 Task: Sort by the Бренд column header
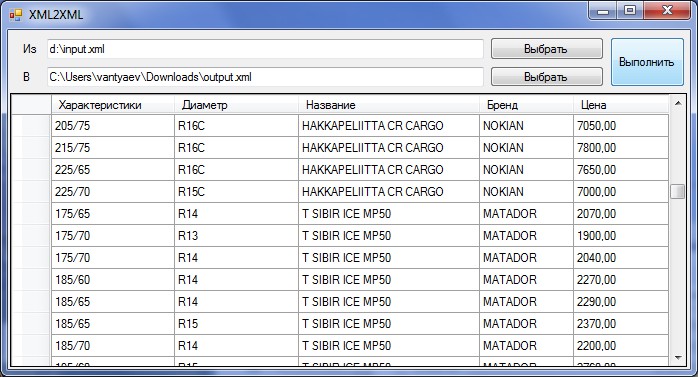pos(526,105)
